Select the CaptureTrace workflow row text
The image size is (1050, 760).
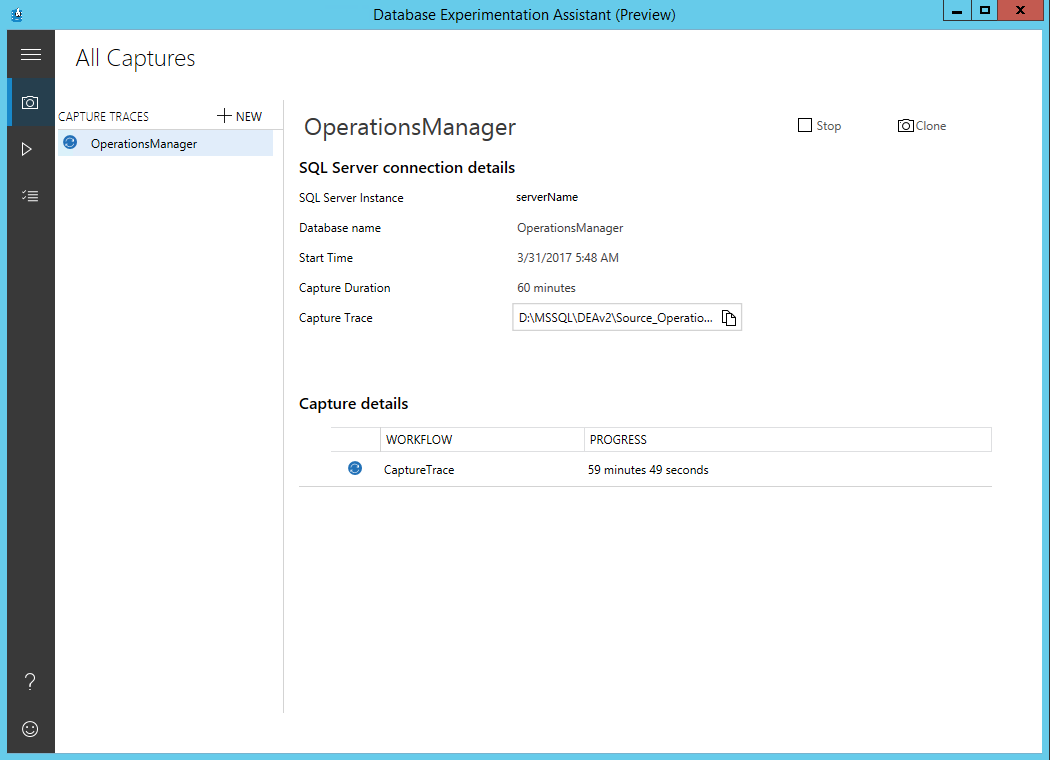419,470
